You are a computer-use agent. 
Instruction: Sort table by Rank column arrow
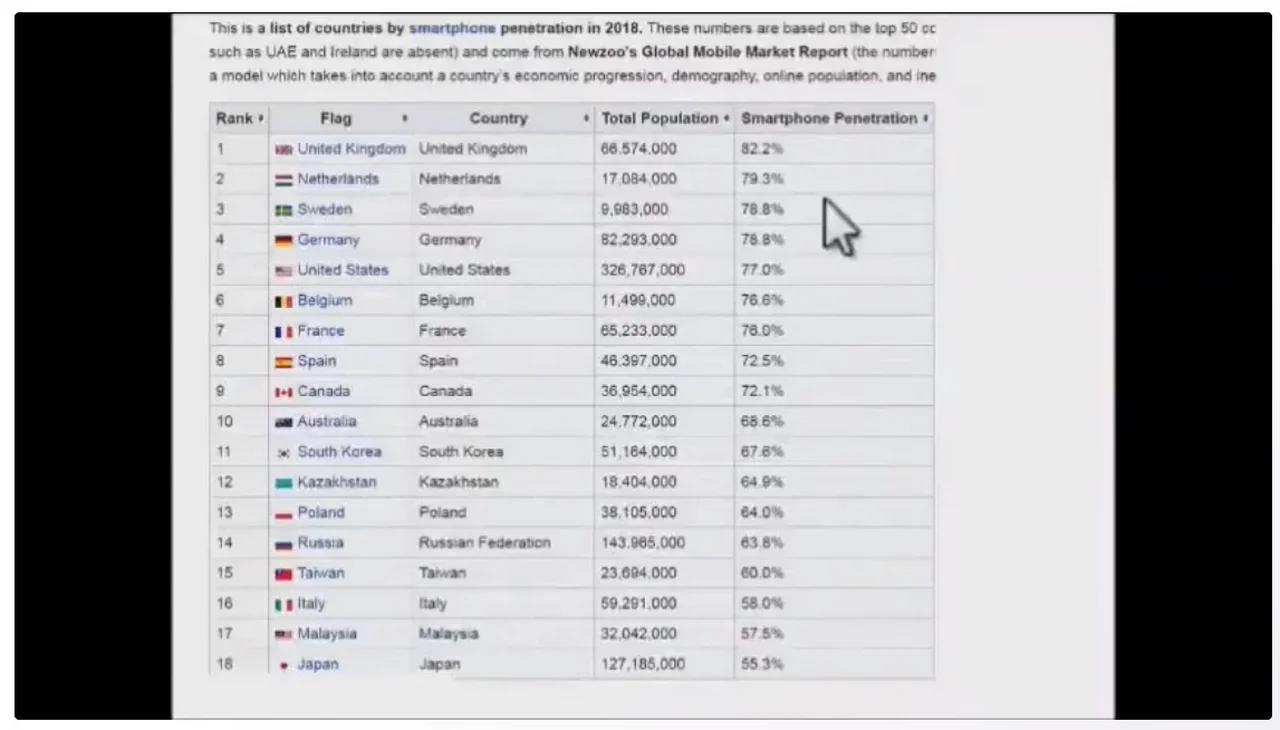click(x=261, y=118)
